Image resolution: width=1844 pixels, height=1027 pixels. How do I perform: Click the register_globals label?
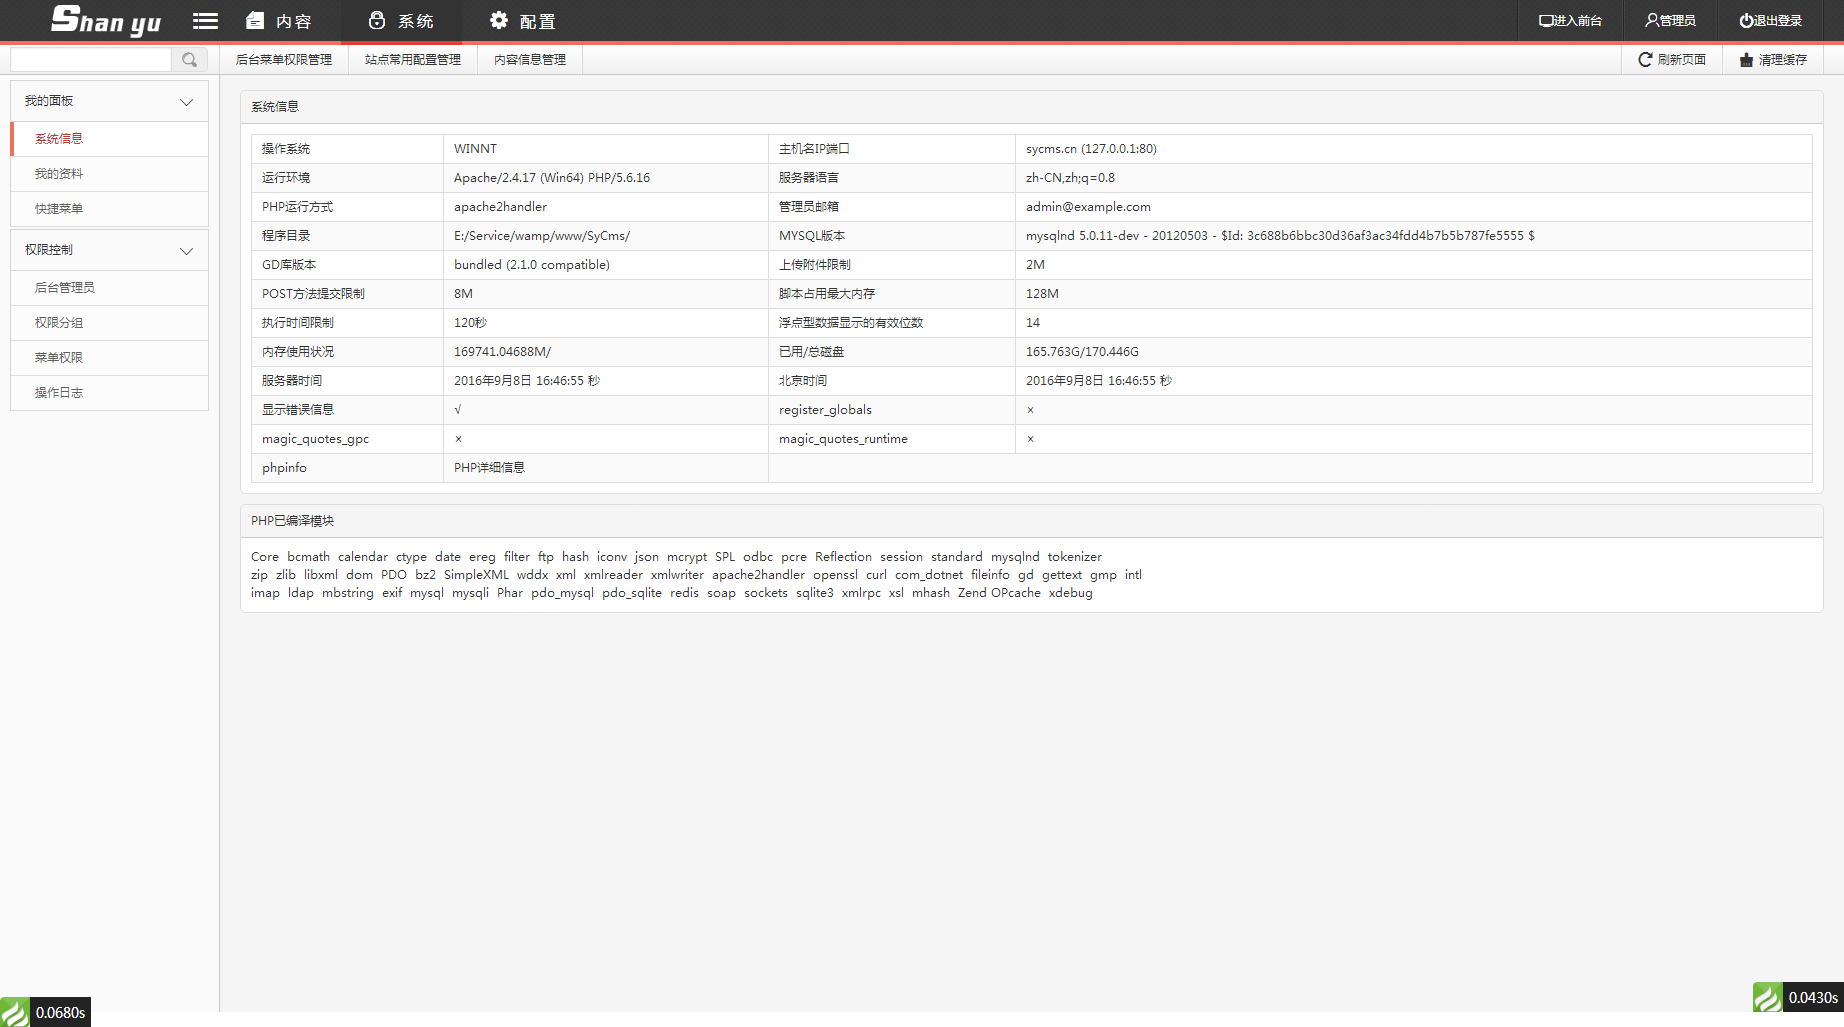(x=825, y=410)
